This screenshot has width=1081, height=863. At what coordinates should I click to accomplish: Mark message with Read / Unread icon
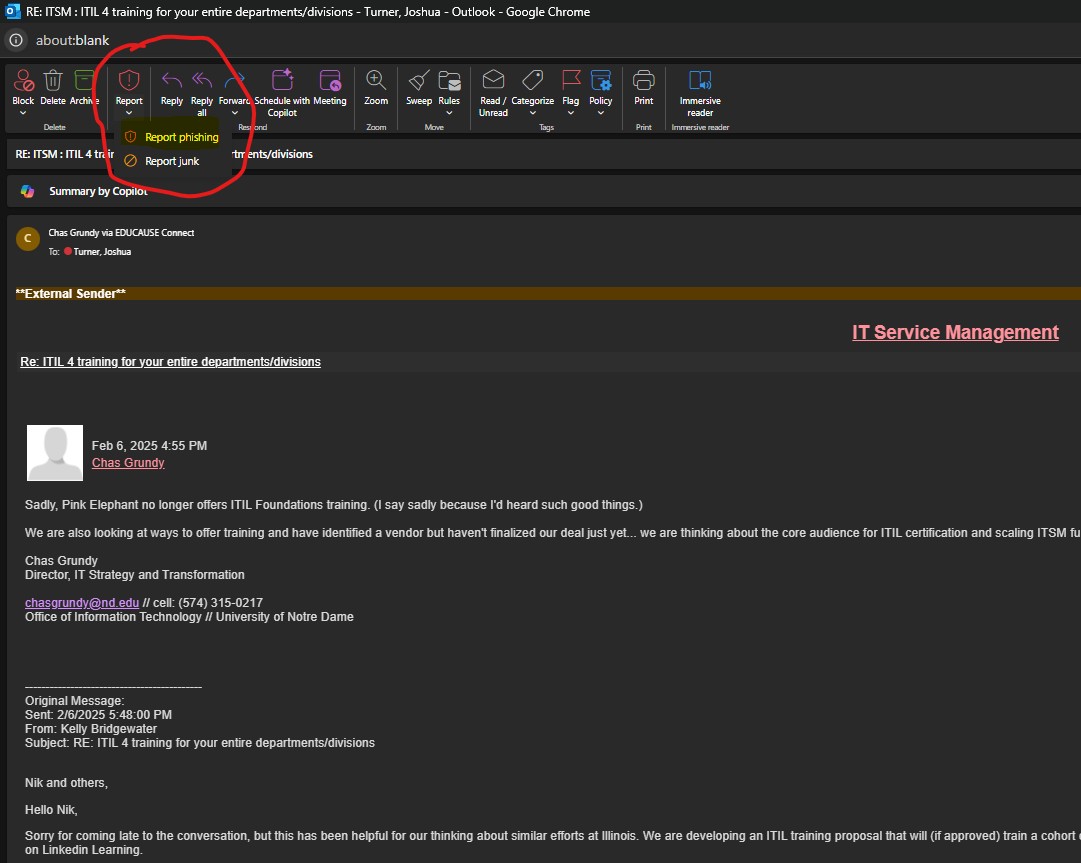tap(493, 81)
